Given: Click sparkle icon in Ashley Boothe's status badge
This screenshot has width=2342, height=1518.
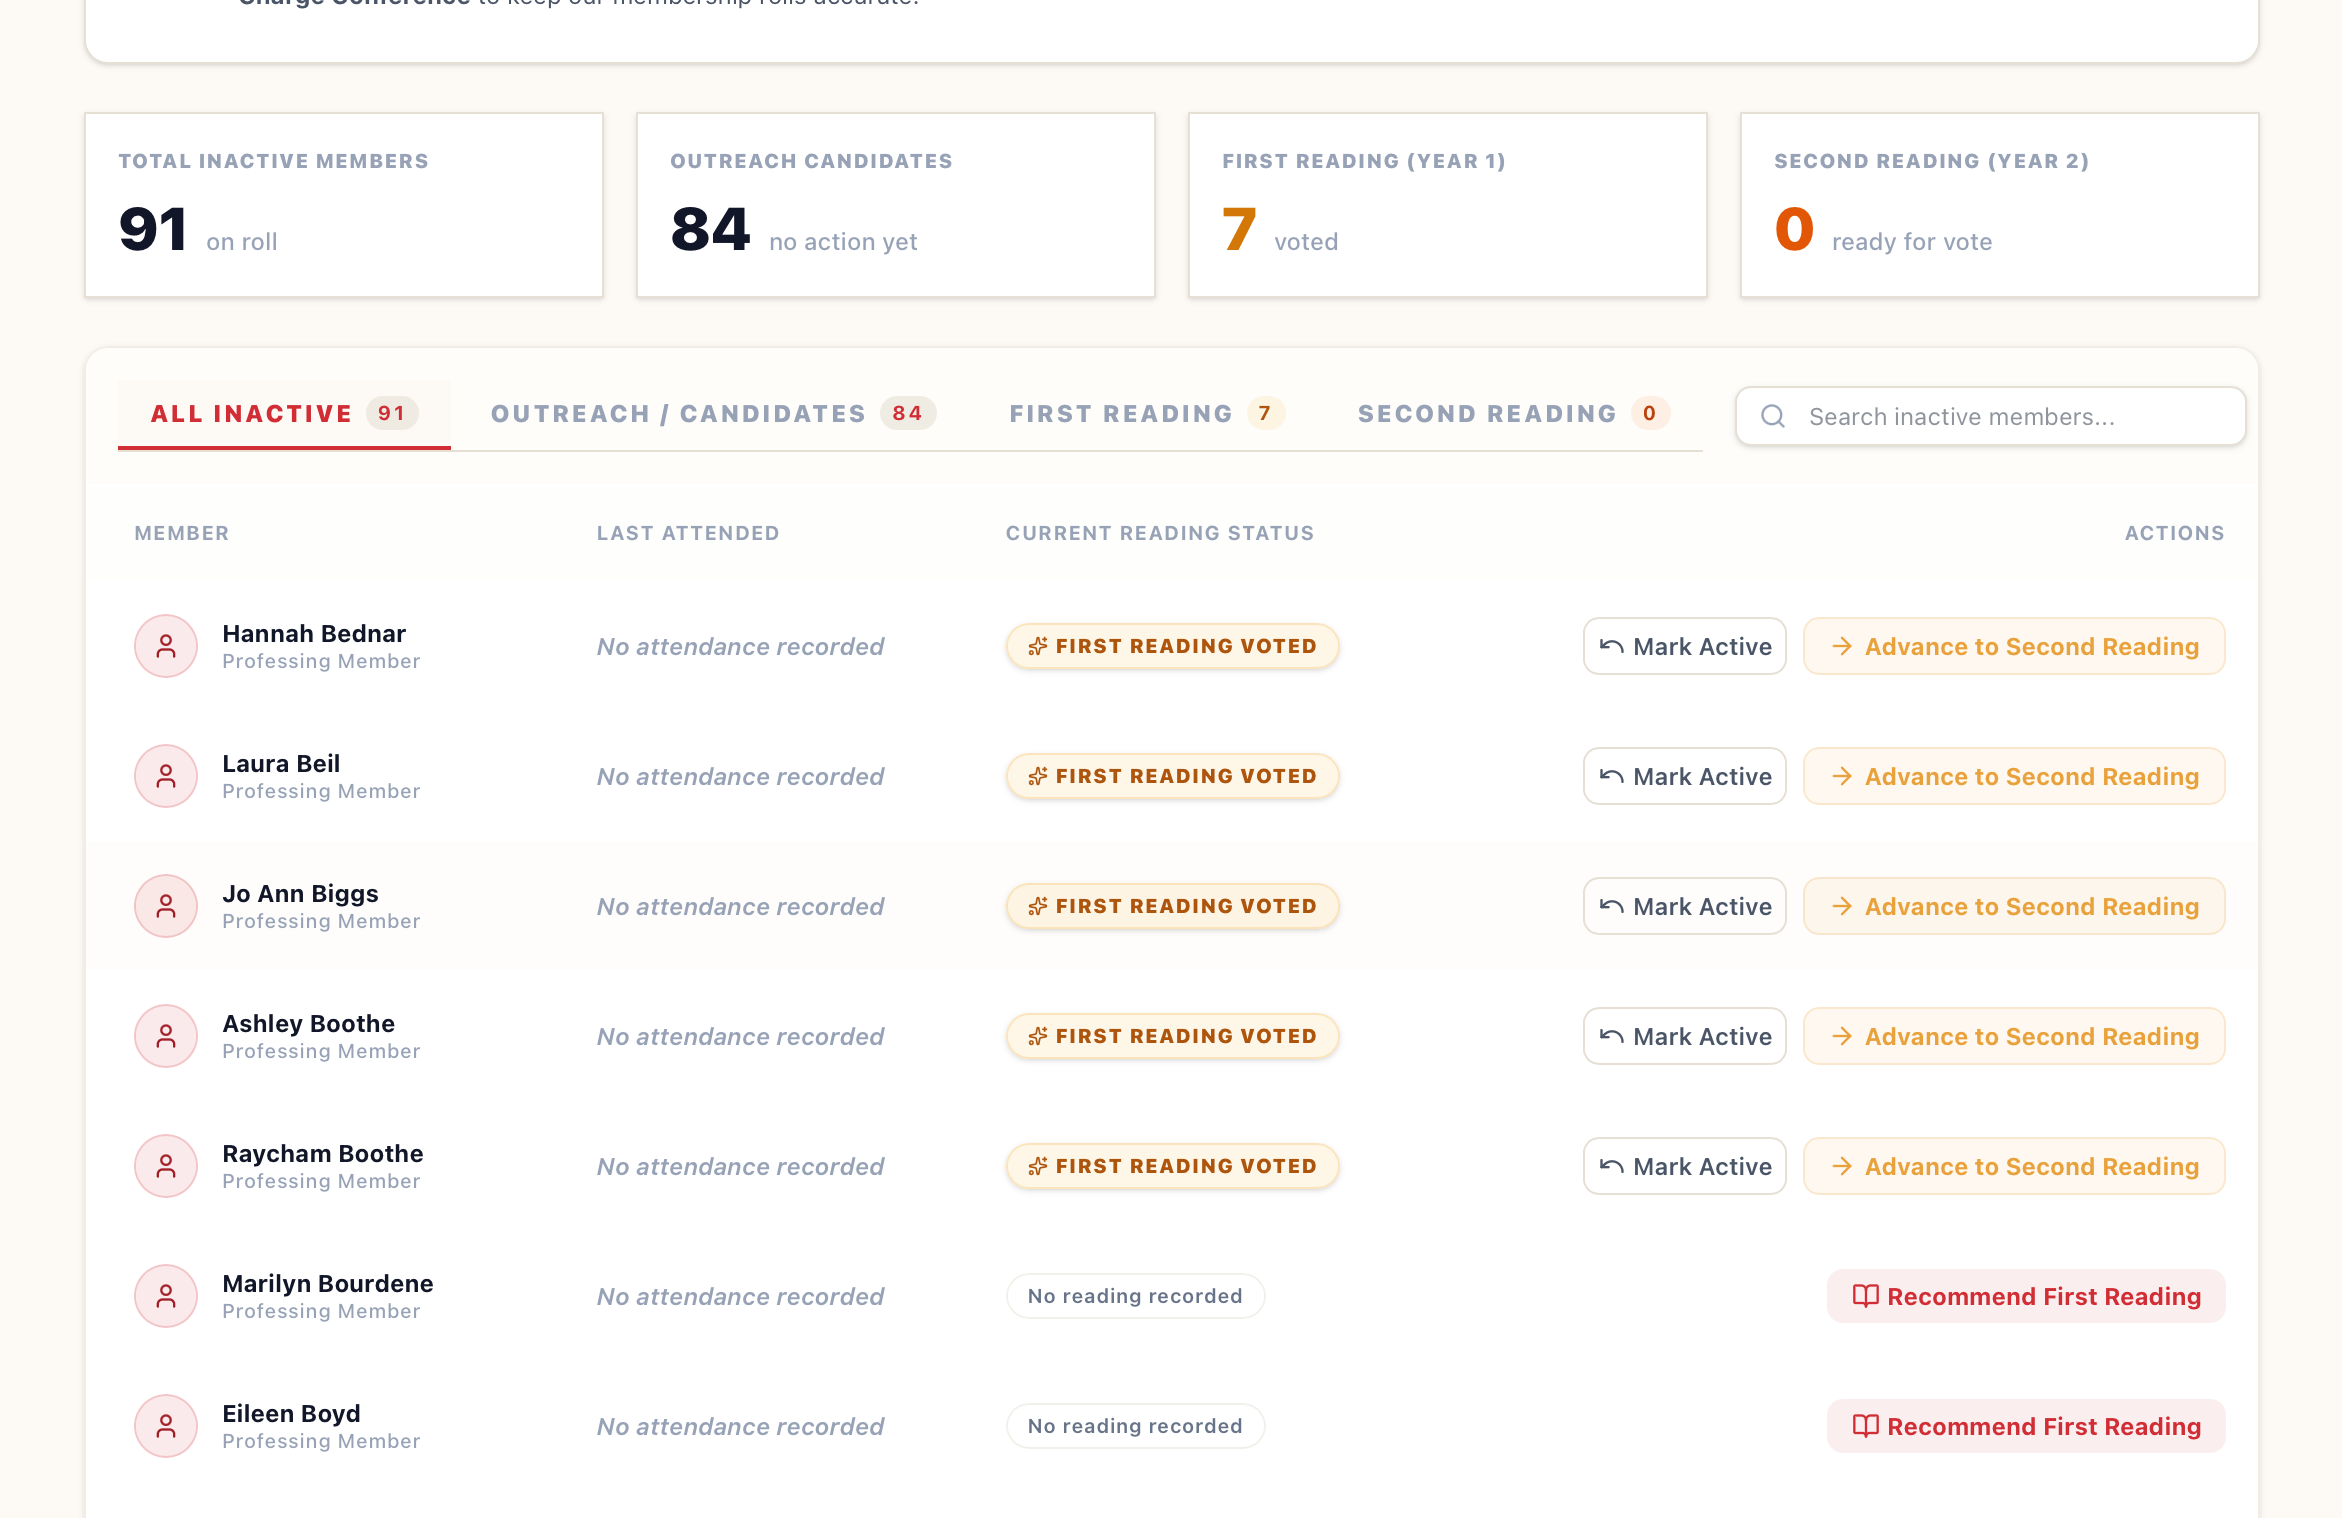Looking at the screenshot, I should click(1038, 1036).
